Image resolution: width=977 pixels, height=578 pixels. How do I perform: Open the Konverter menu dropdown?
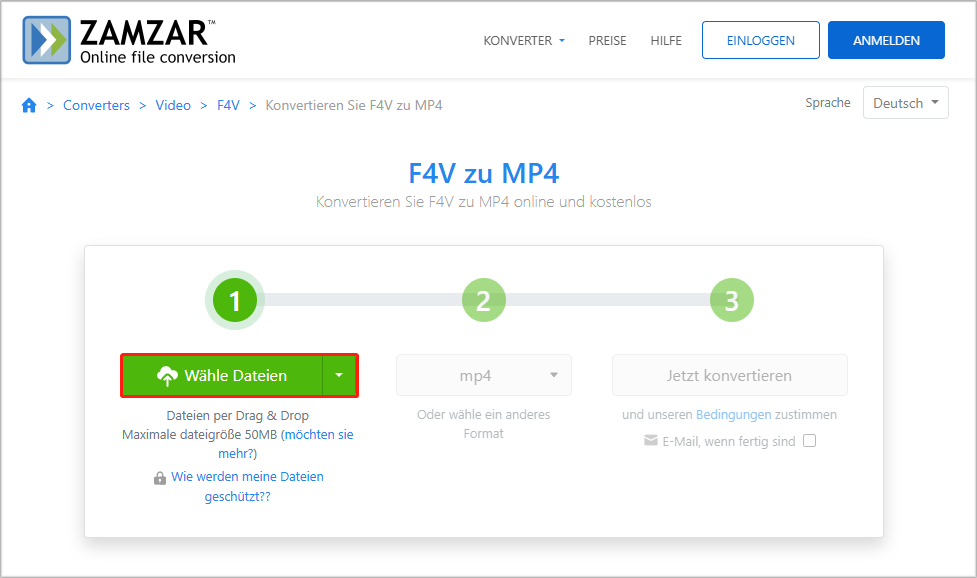coord(524,40)
